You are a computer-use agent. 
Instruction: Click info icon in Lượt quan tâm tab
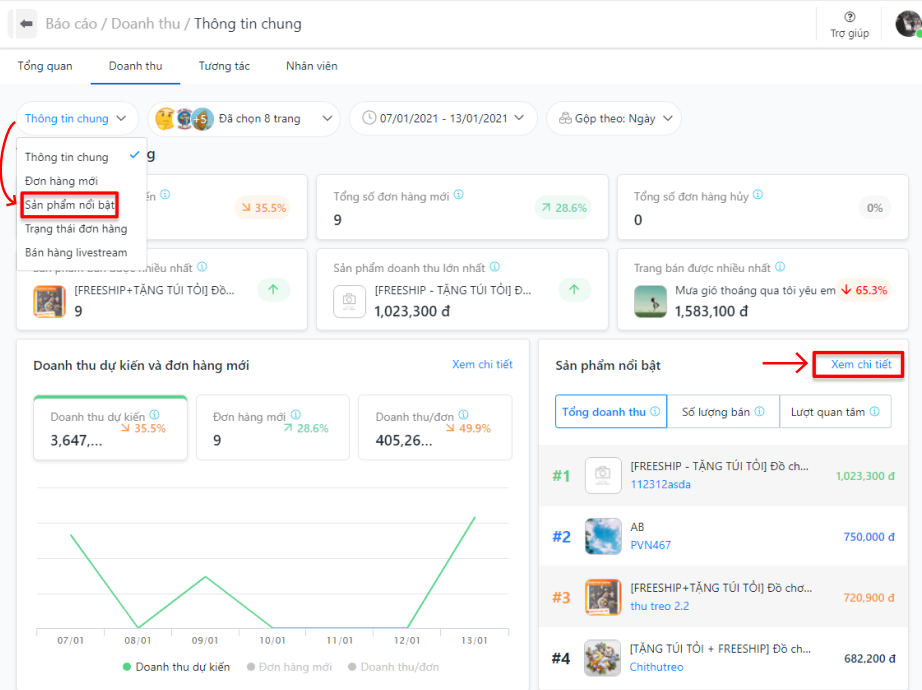point(874,412)
